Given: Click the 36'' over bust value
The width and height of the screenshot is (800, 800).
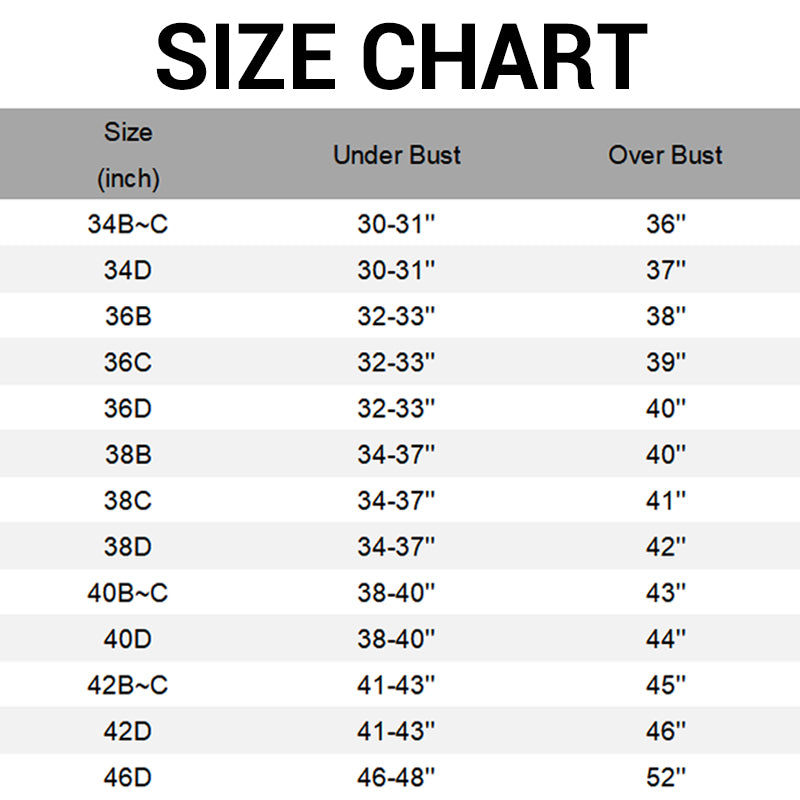Looking at the screenshot, I should point(665,224).
